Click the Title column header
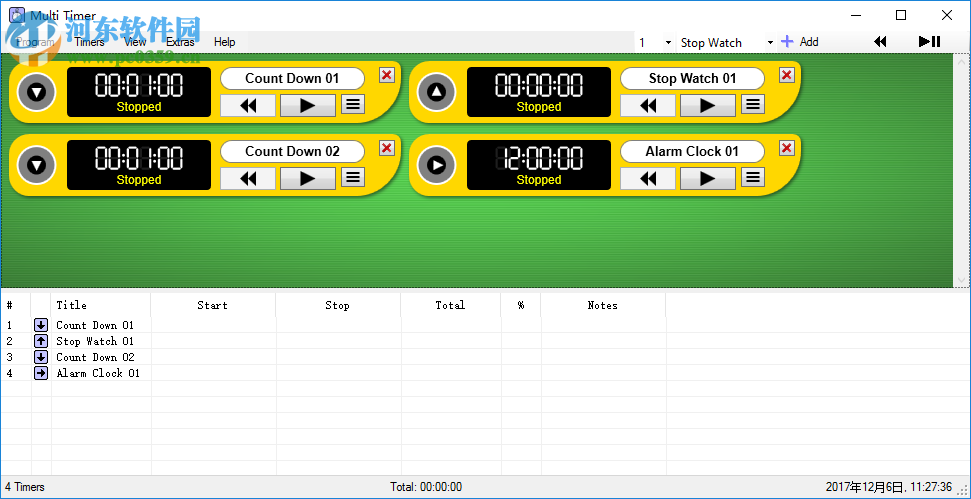 [101, 305]
